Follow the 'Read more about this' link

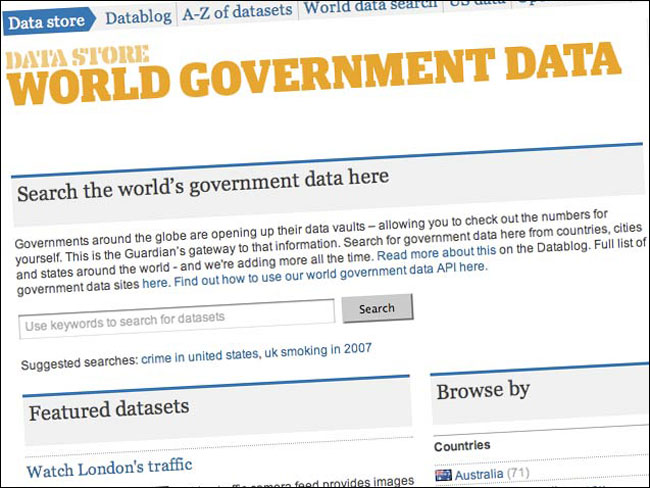click(436, 253)
